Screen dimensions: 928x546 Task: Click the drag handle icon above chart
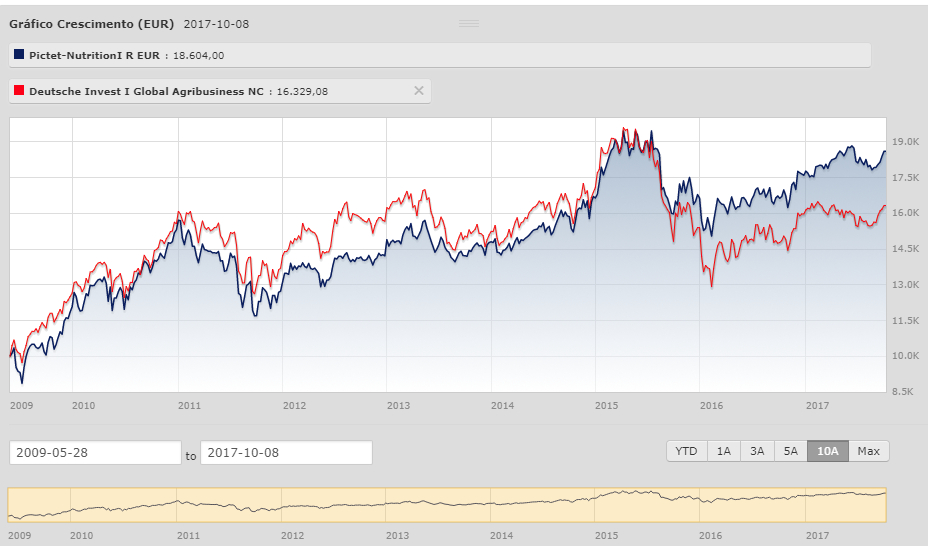point(468,22)
